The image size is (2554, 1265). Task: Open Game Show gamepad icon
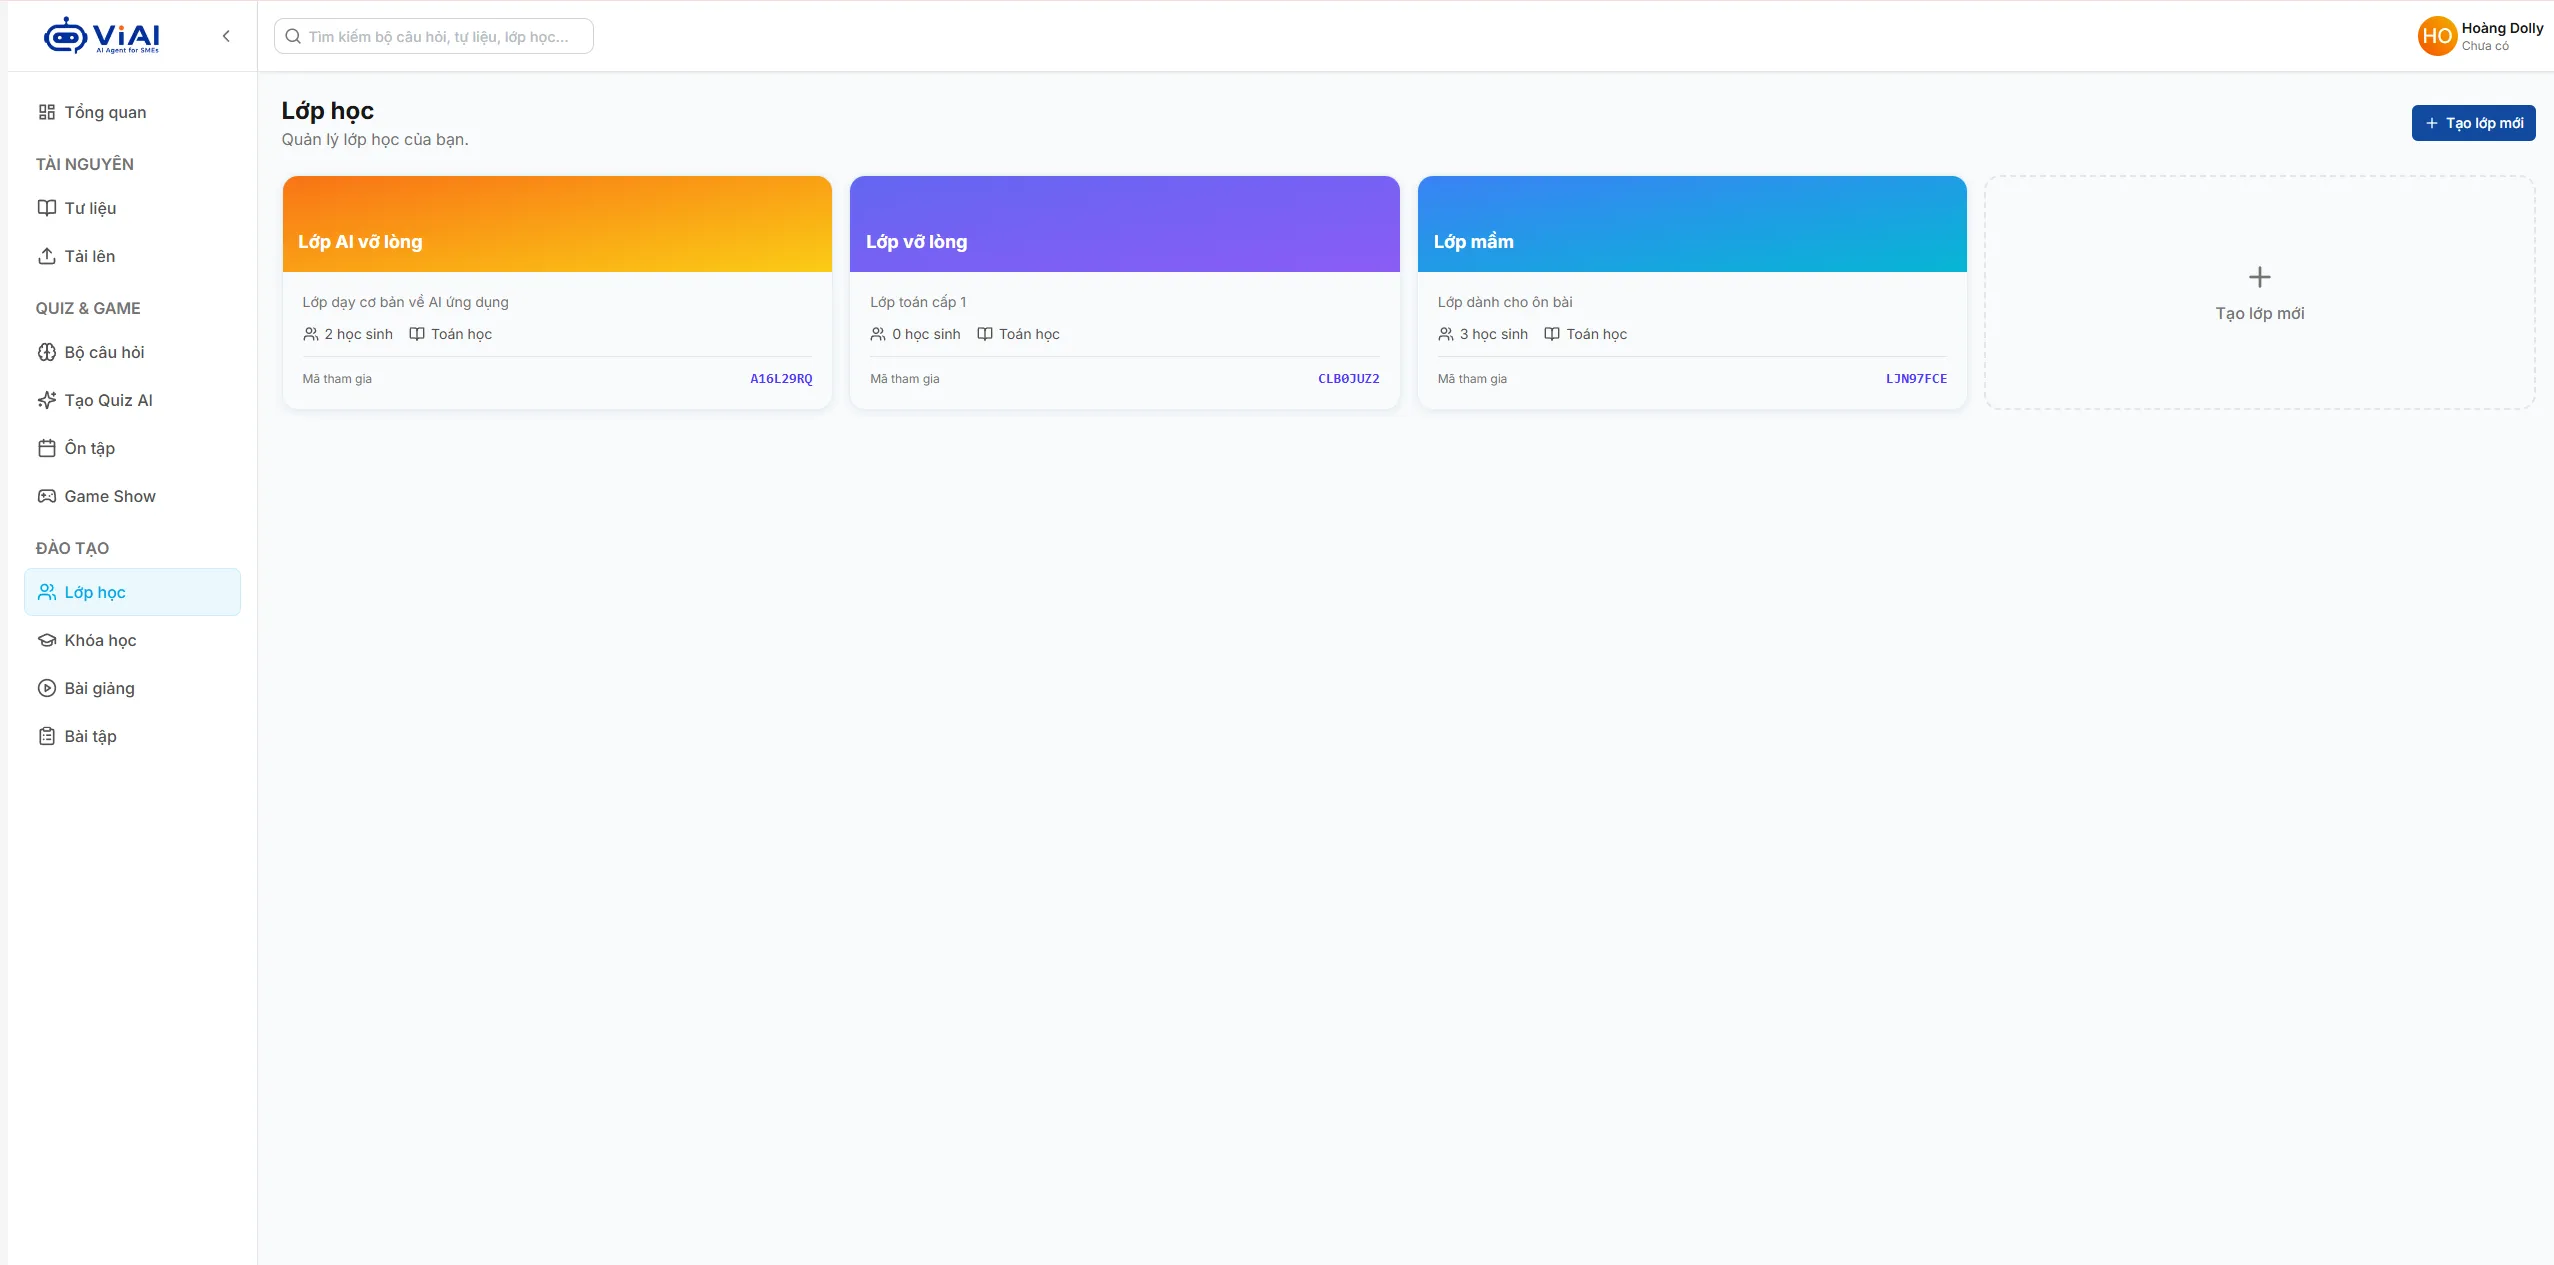(x=47, y=496)
